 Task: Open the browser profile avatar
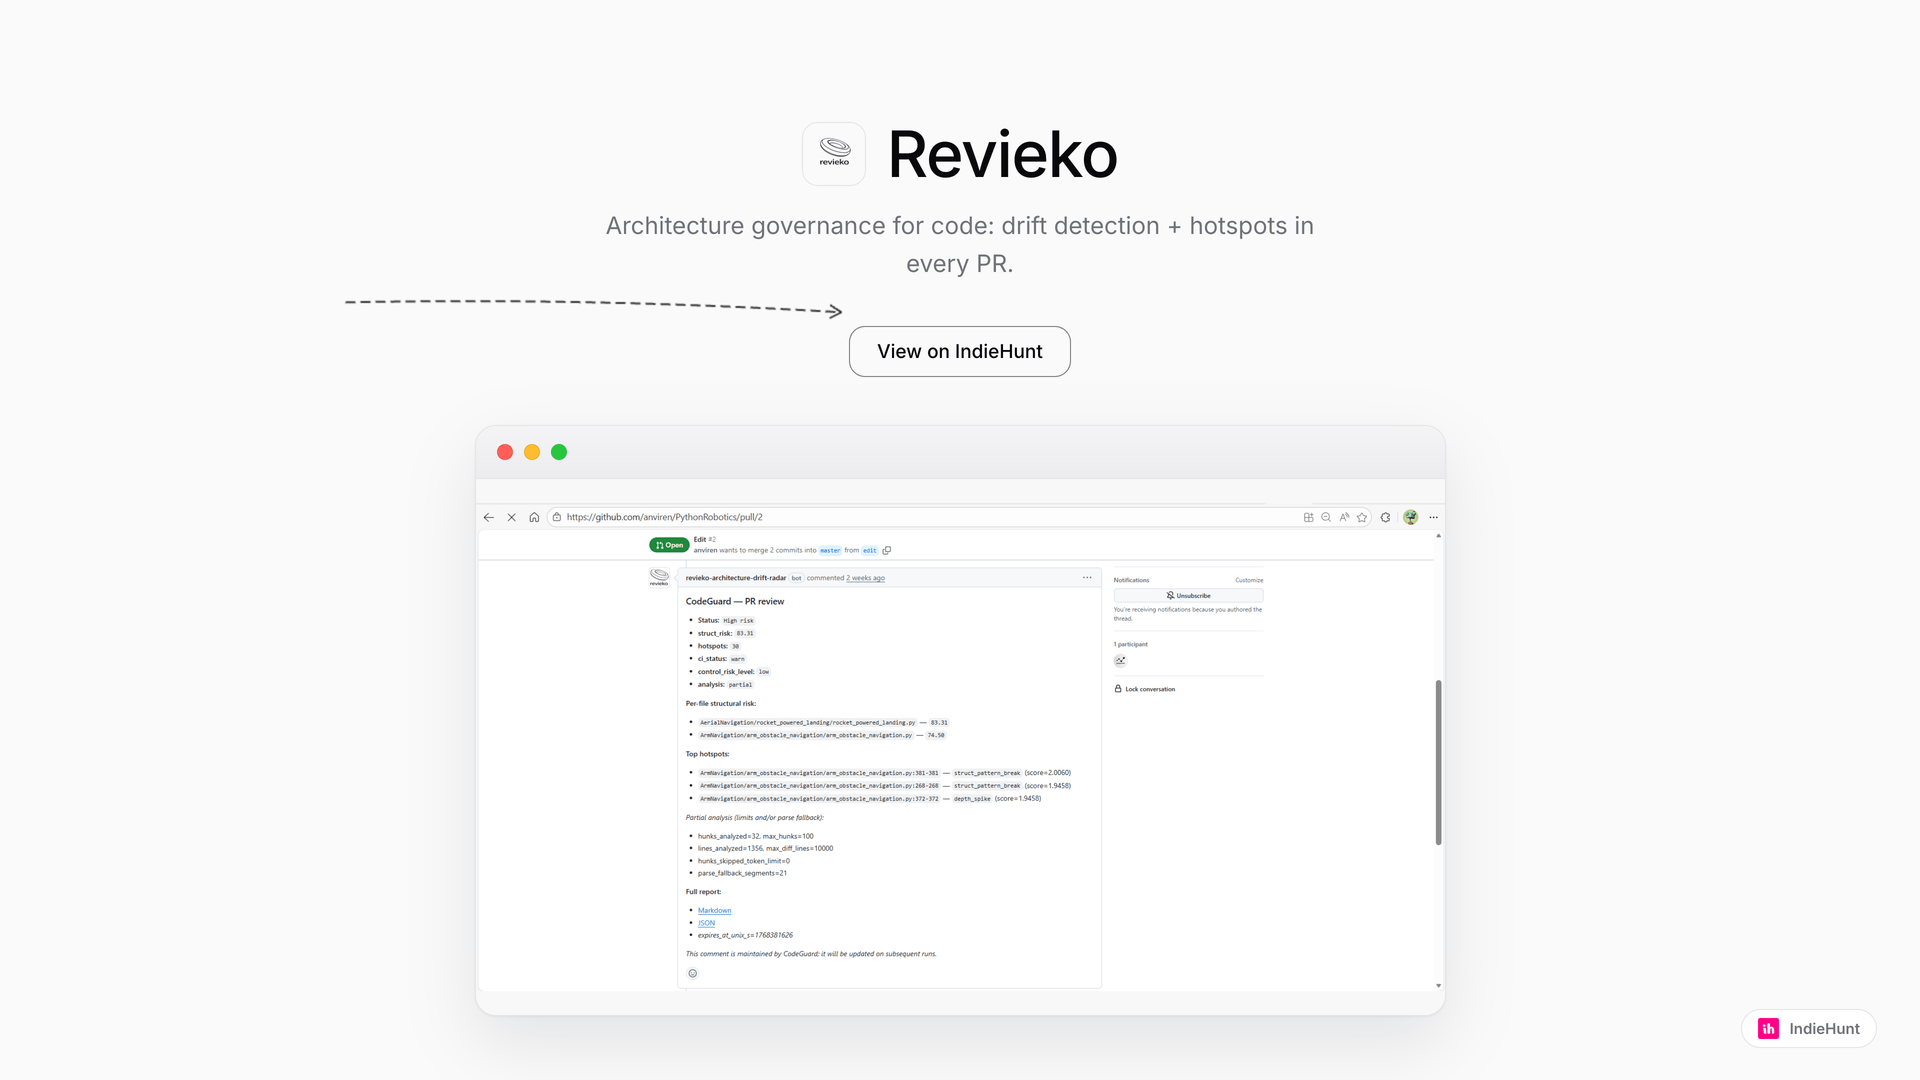[1410, 517]
